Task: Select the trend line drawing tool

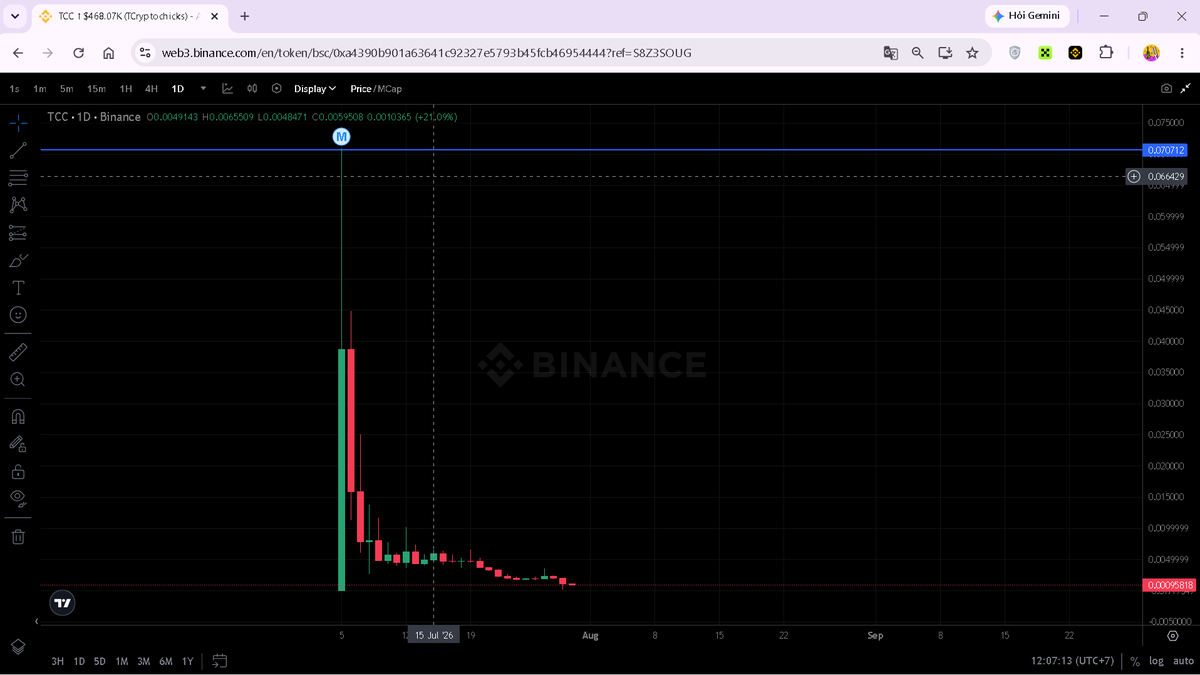Action: (18, 151)
